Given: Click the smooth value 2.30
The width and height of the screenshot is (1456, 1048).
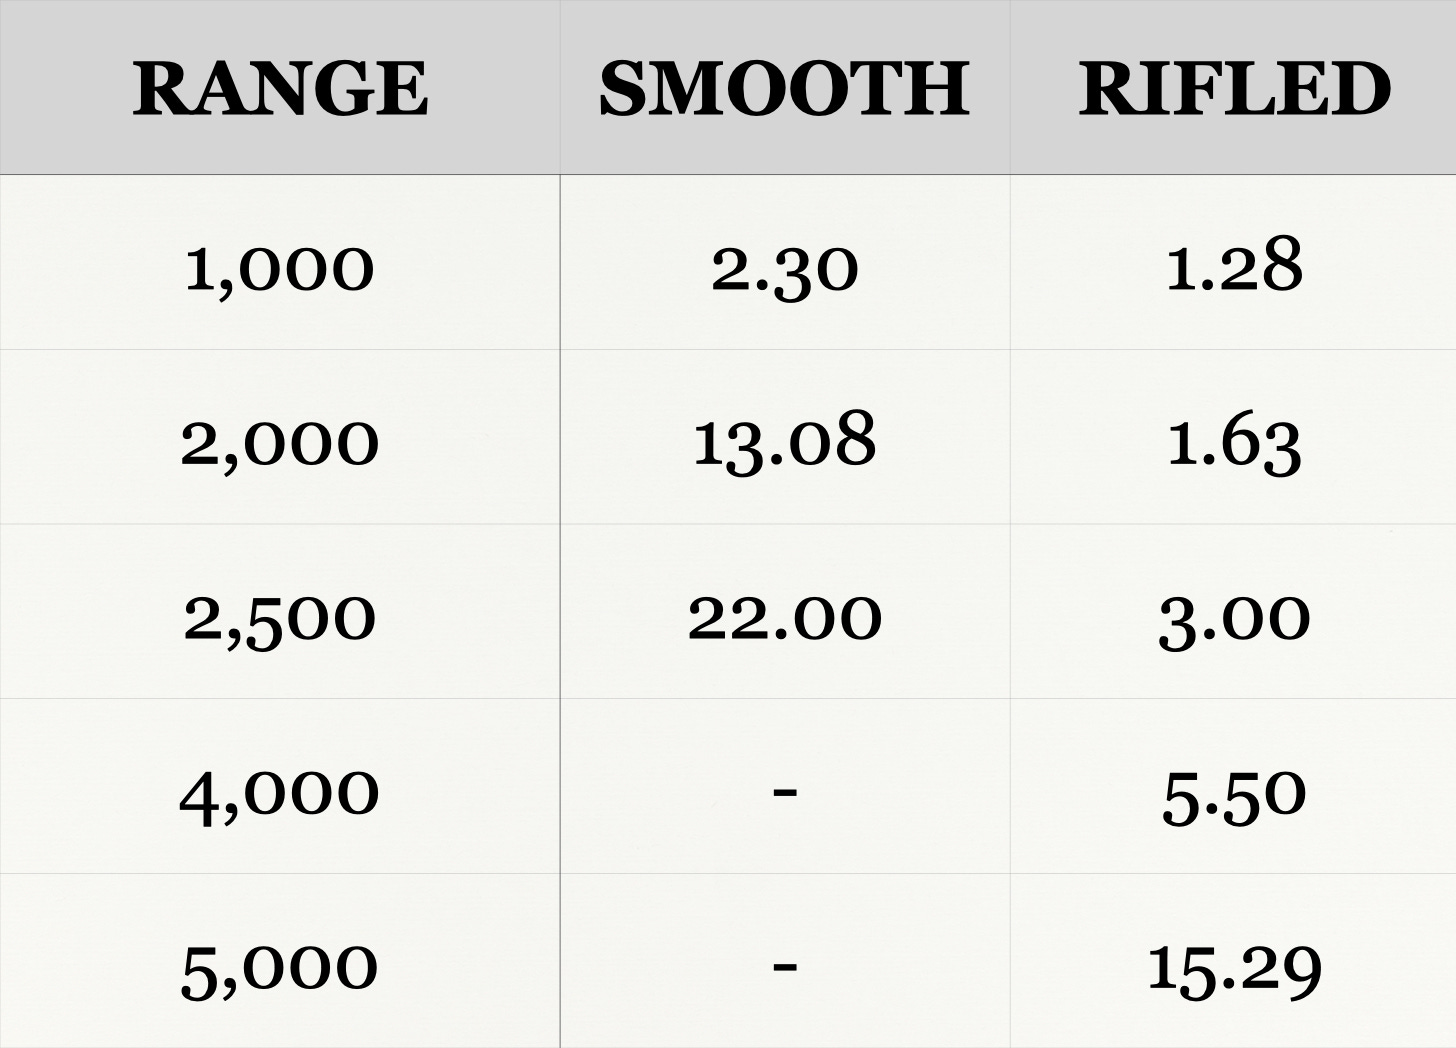Looking at the screenshot, I should (785, 267).
